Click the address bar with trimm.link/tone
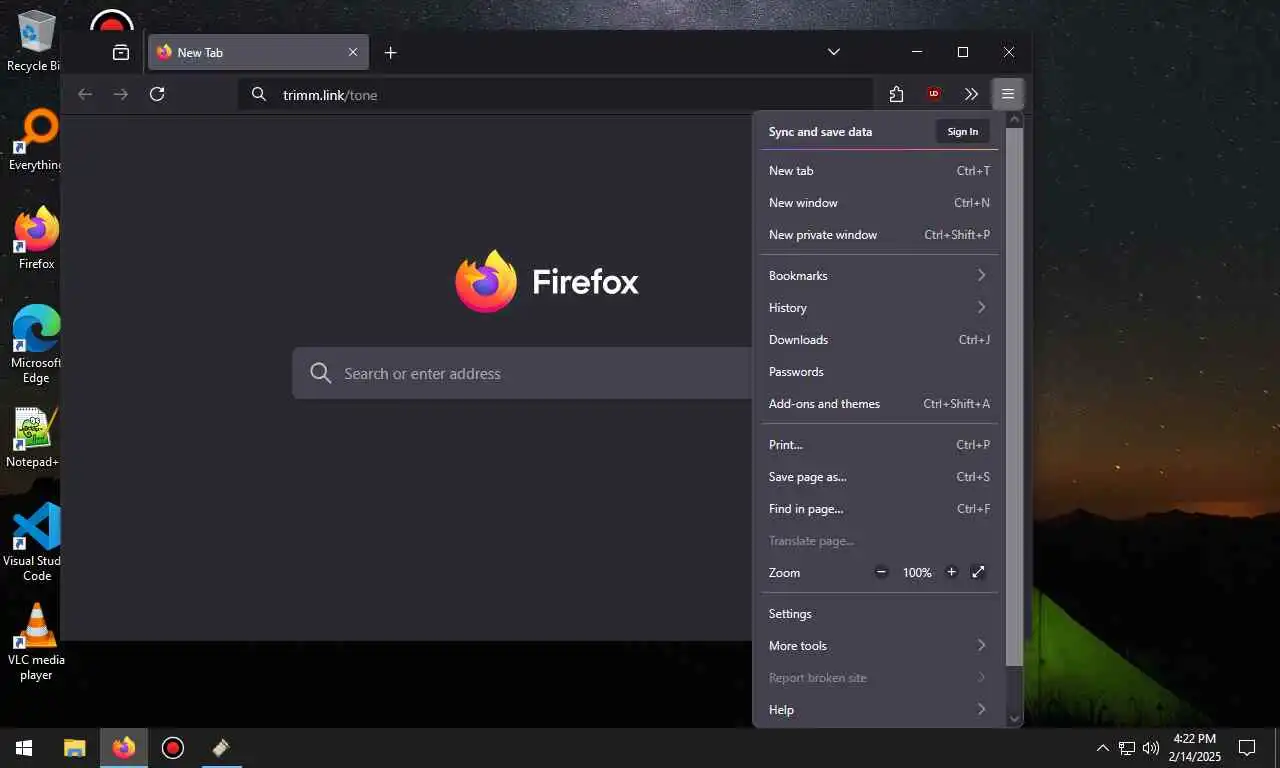The image size is (1280, 768). (556, 95)
